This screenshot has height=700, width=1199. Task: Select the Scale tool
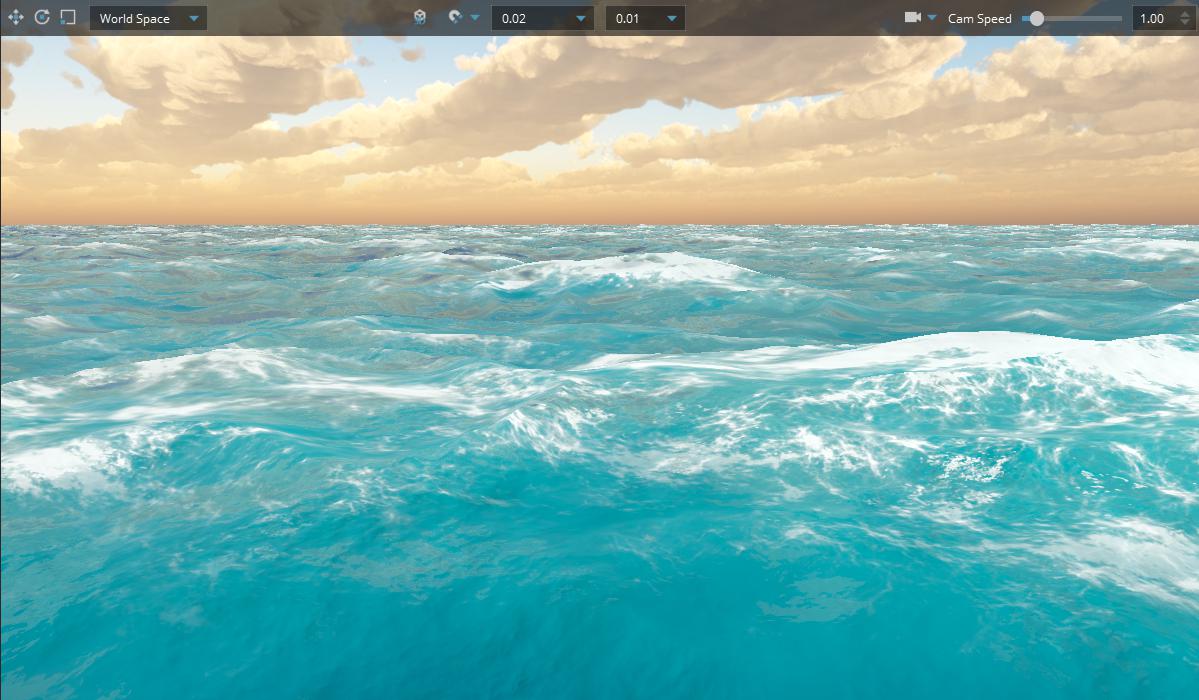coord(68,18)
